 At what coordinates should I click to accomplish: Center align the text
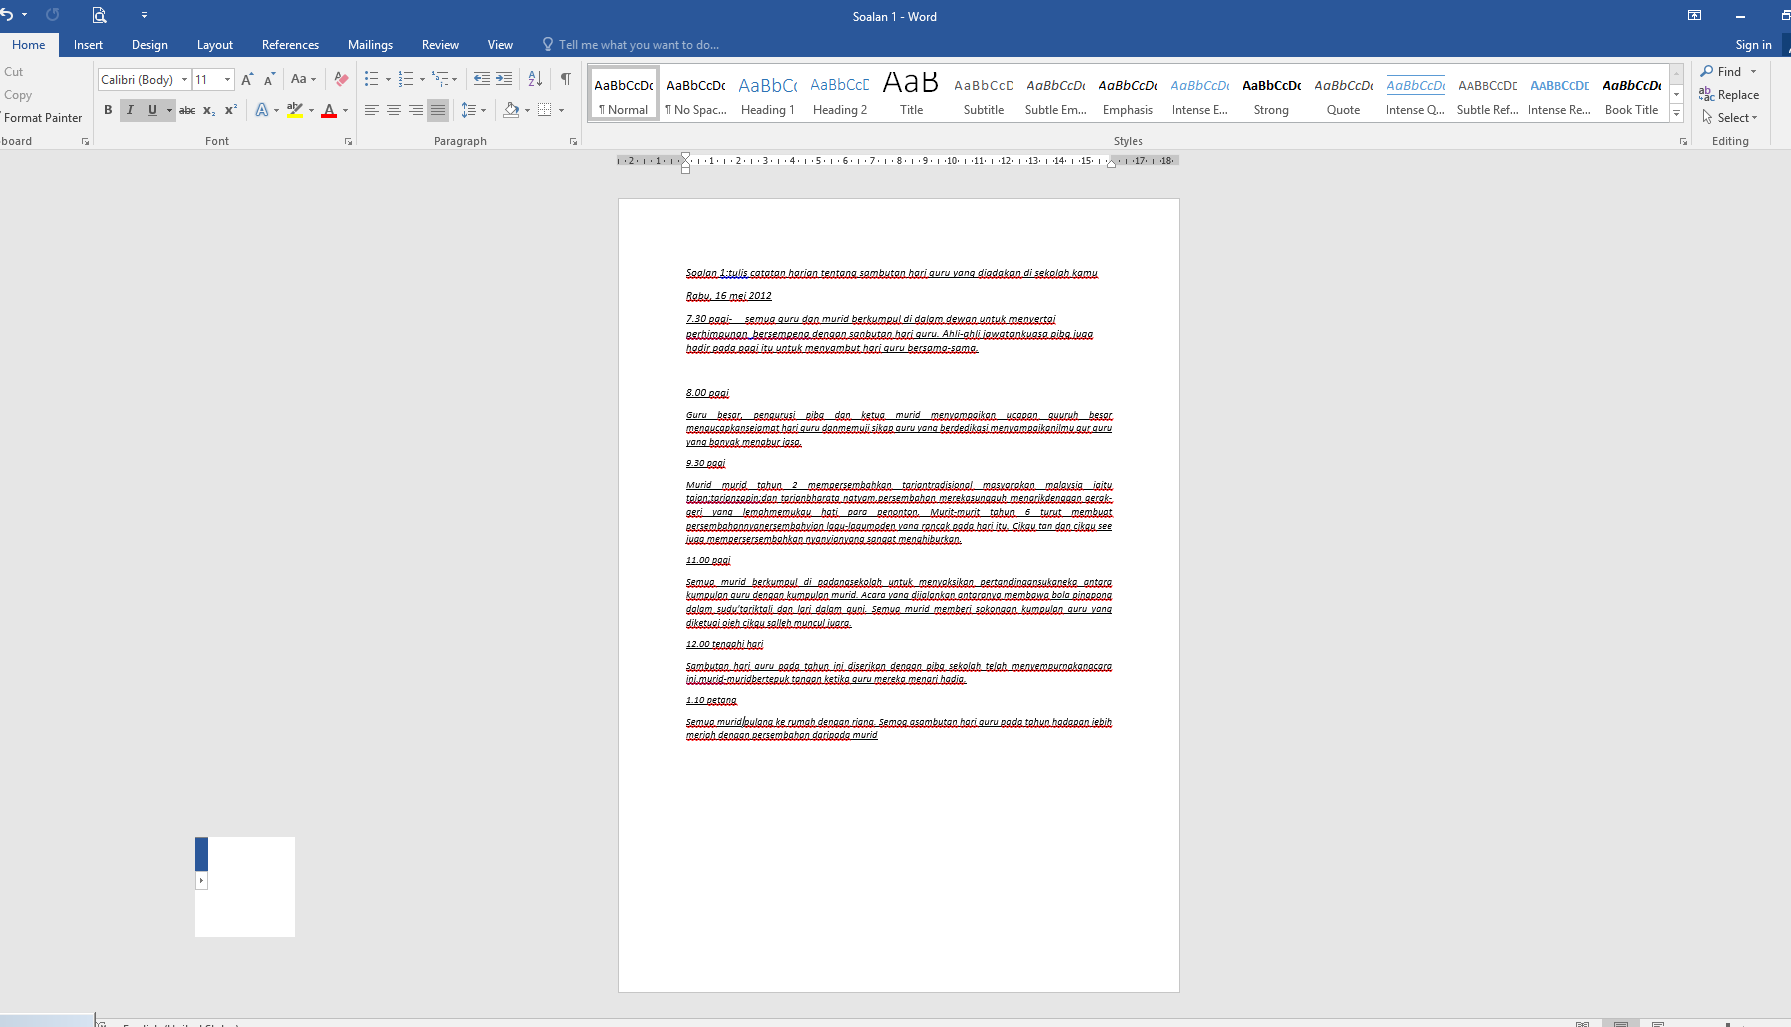pos(394,110)
